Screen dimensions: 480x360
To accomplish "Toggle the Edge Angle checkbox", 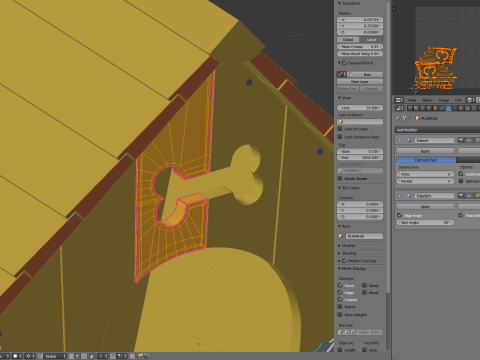I will coord(399,215).
